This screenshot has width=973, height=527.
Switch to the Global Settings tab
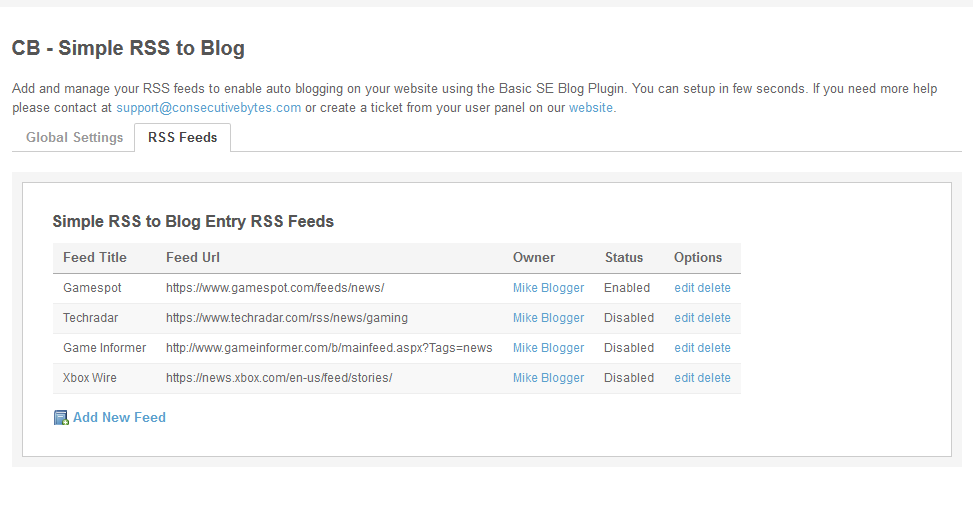click(x=74, y=138)
